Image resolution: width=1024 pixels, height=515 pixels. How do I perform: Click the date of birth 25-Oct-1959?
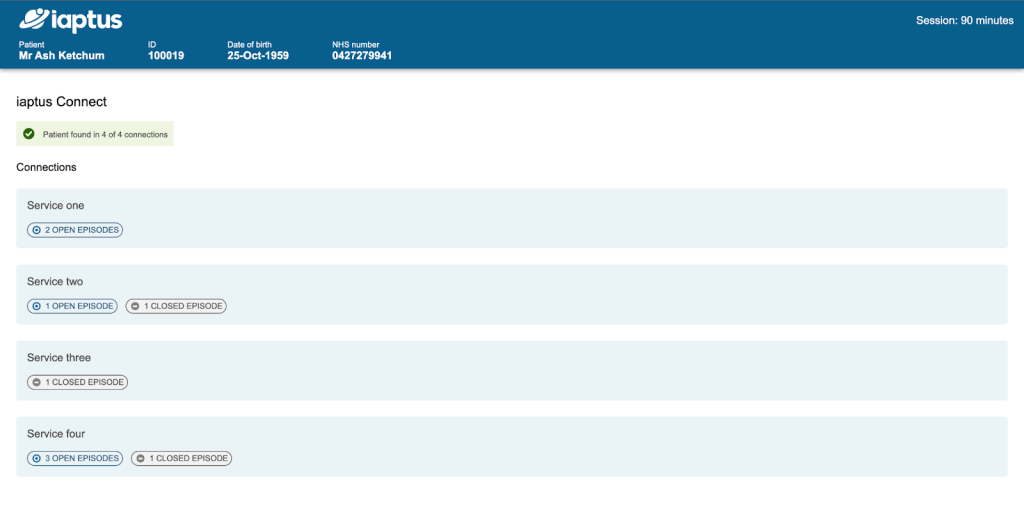coord(258,56)
